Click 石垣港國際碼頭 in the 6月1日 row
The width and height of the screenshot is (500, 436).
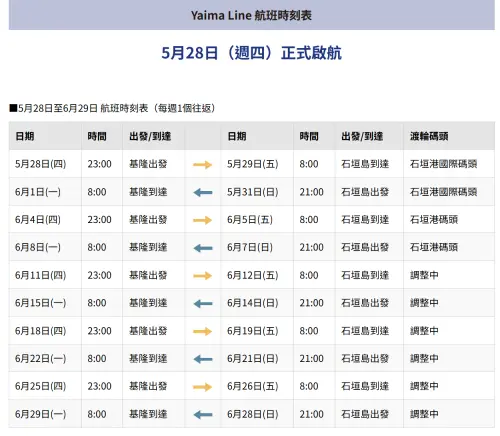point(443,192)
